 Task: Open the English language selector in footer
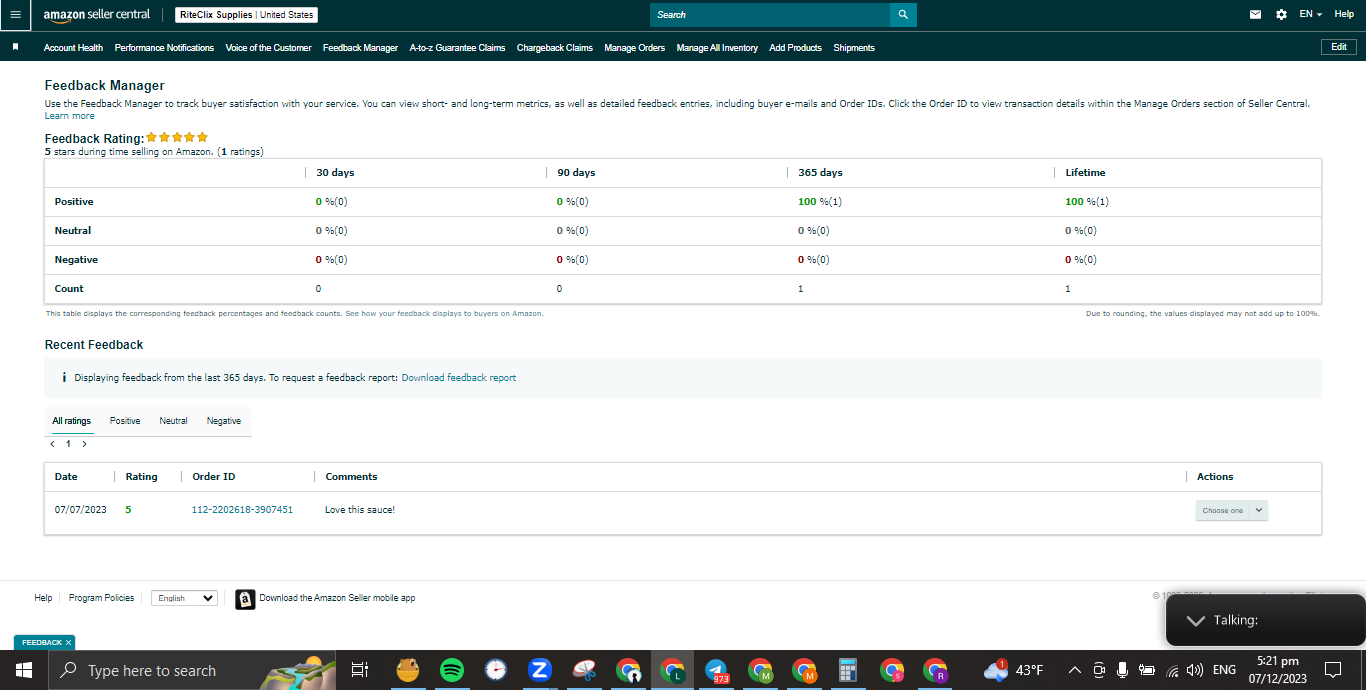[x=184, y=598]
